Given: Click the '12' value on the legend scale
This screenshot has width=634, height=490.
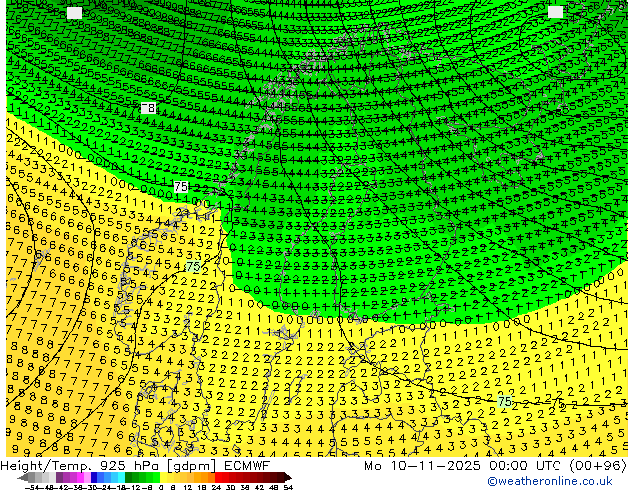Looking at the screenshot, I should pos(188,487).
